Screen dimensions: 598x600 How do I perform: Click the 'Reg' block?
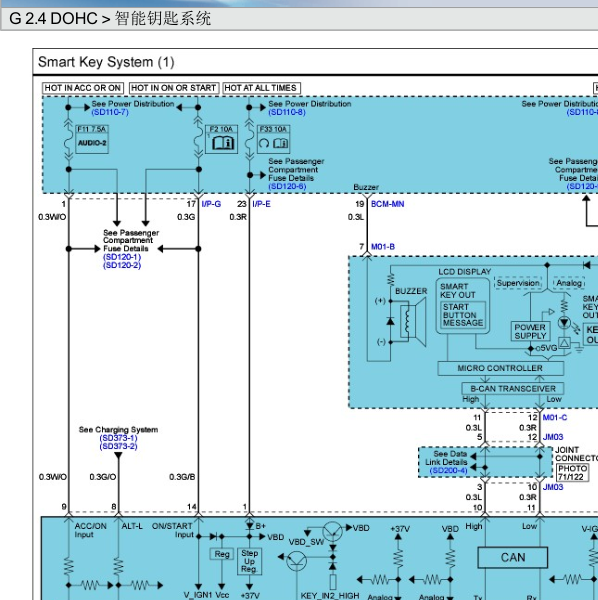[222, 554]
